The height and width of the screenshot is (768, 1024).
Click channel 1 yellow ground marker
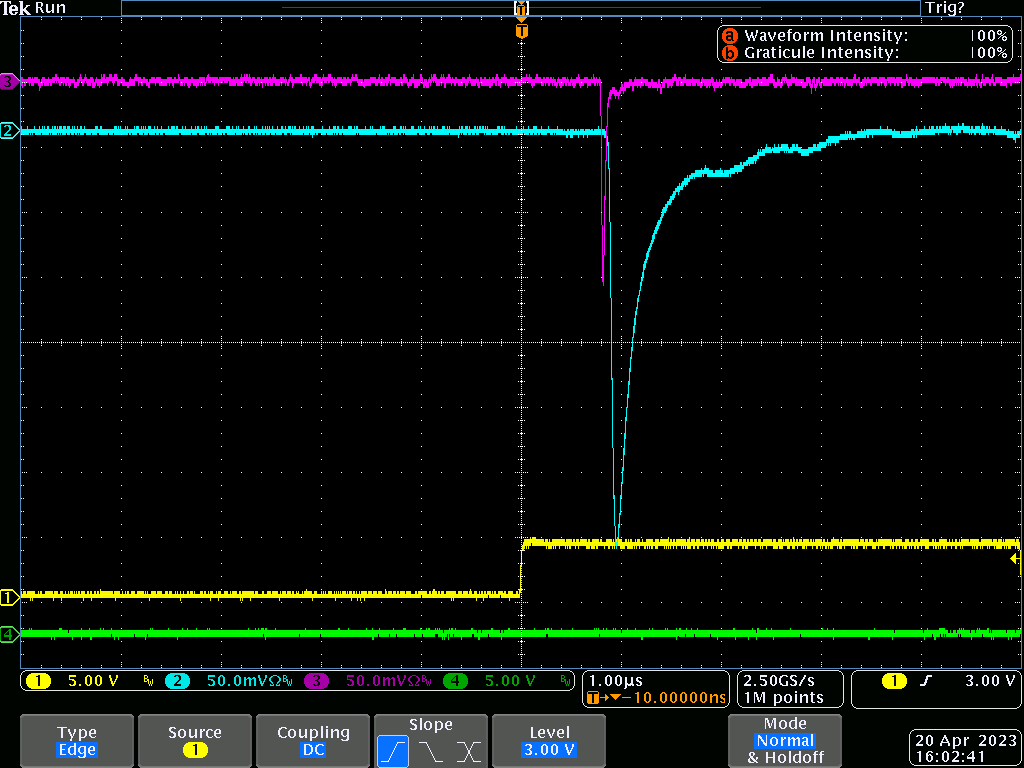coord(9,598)
